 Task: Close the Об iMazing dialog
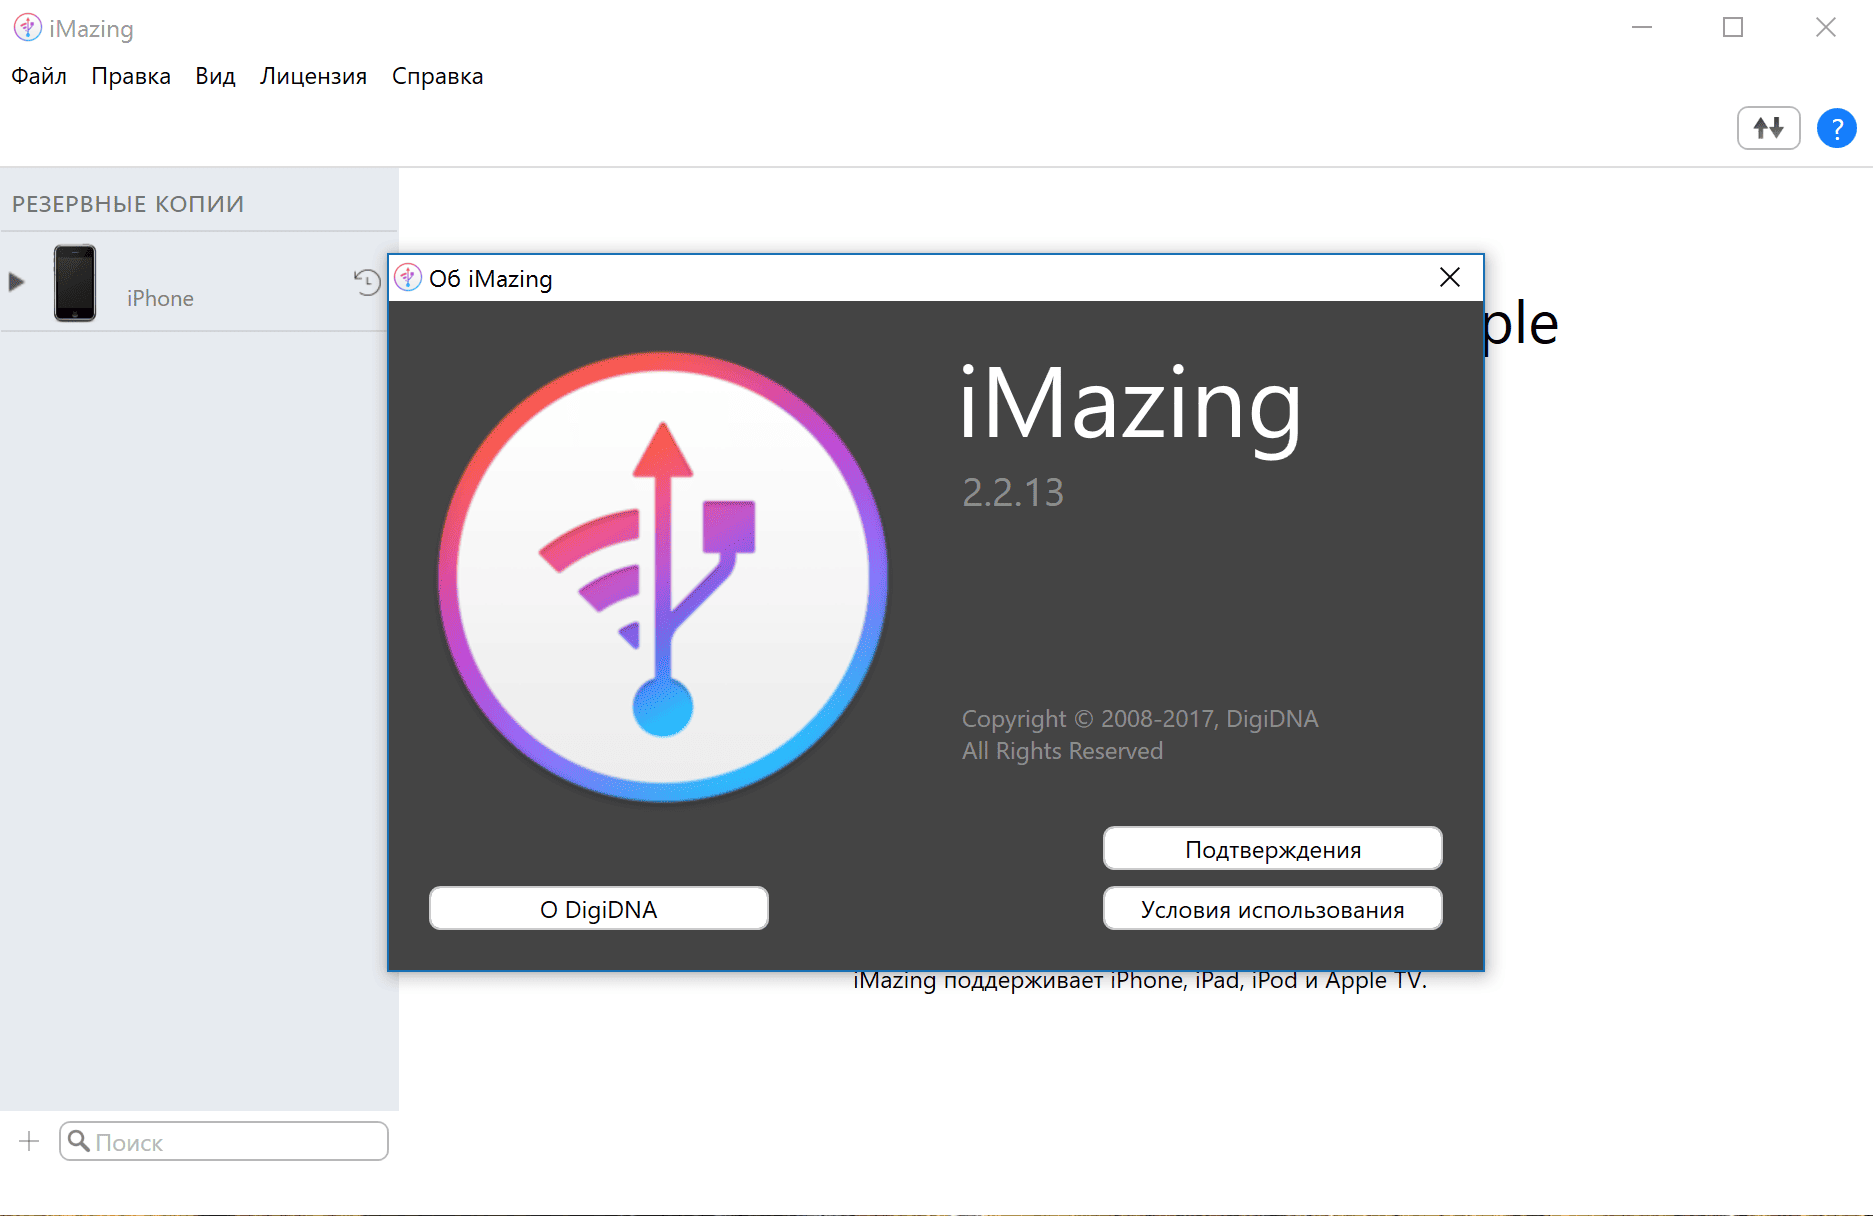pos(1450,277)
